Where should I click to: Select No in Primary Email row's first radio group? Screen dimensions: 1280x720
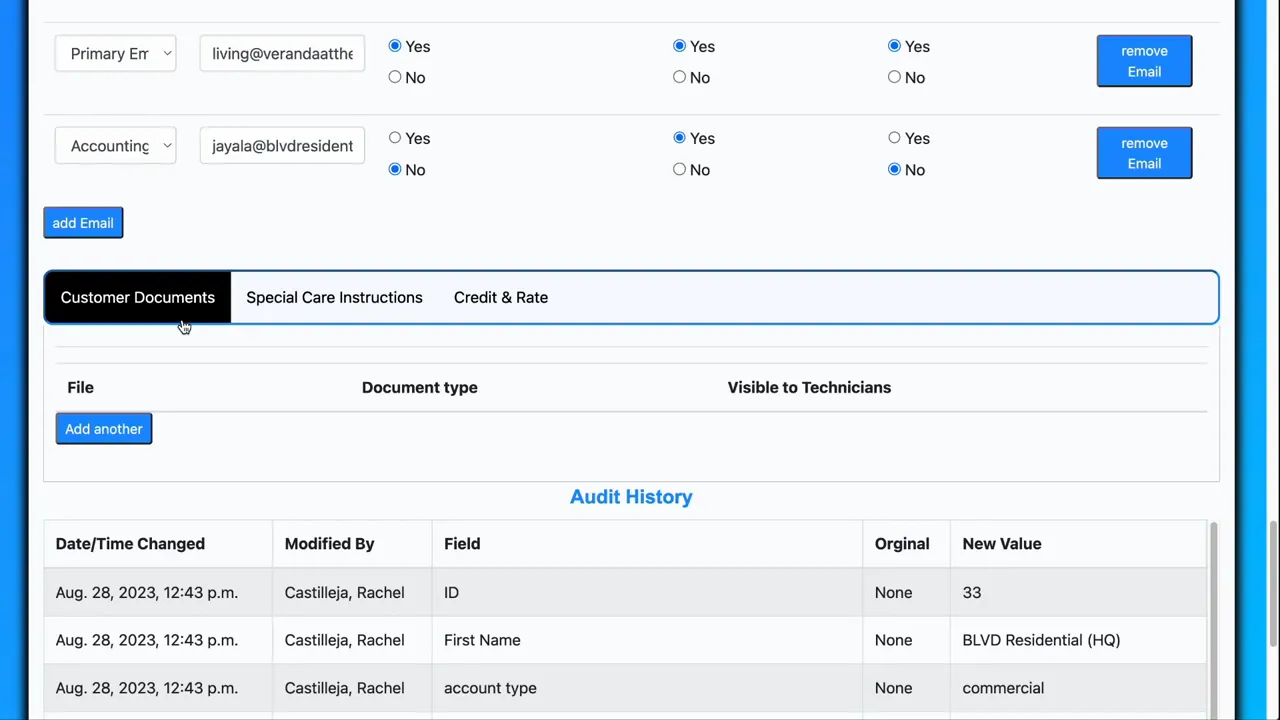coord(395,77)
